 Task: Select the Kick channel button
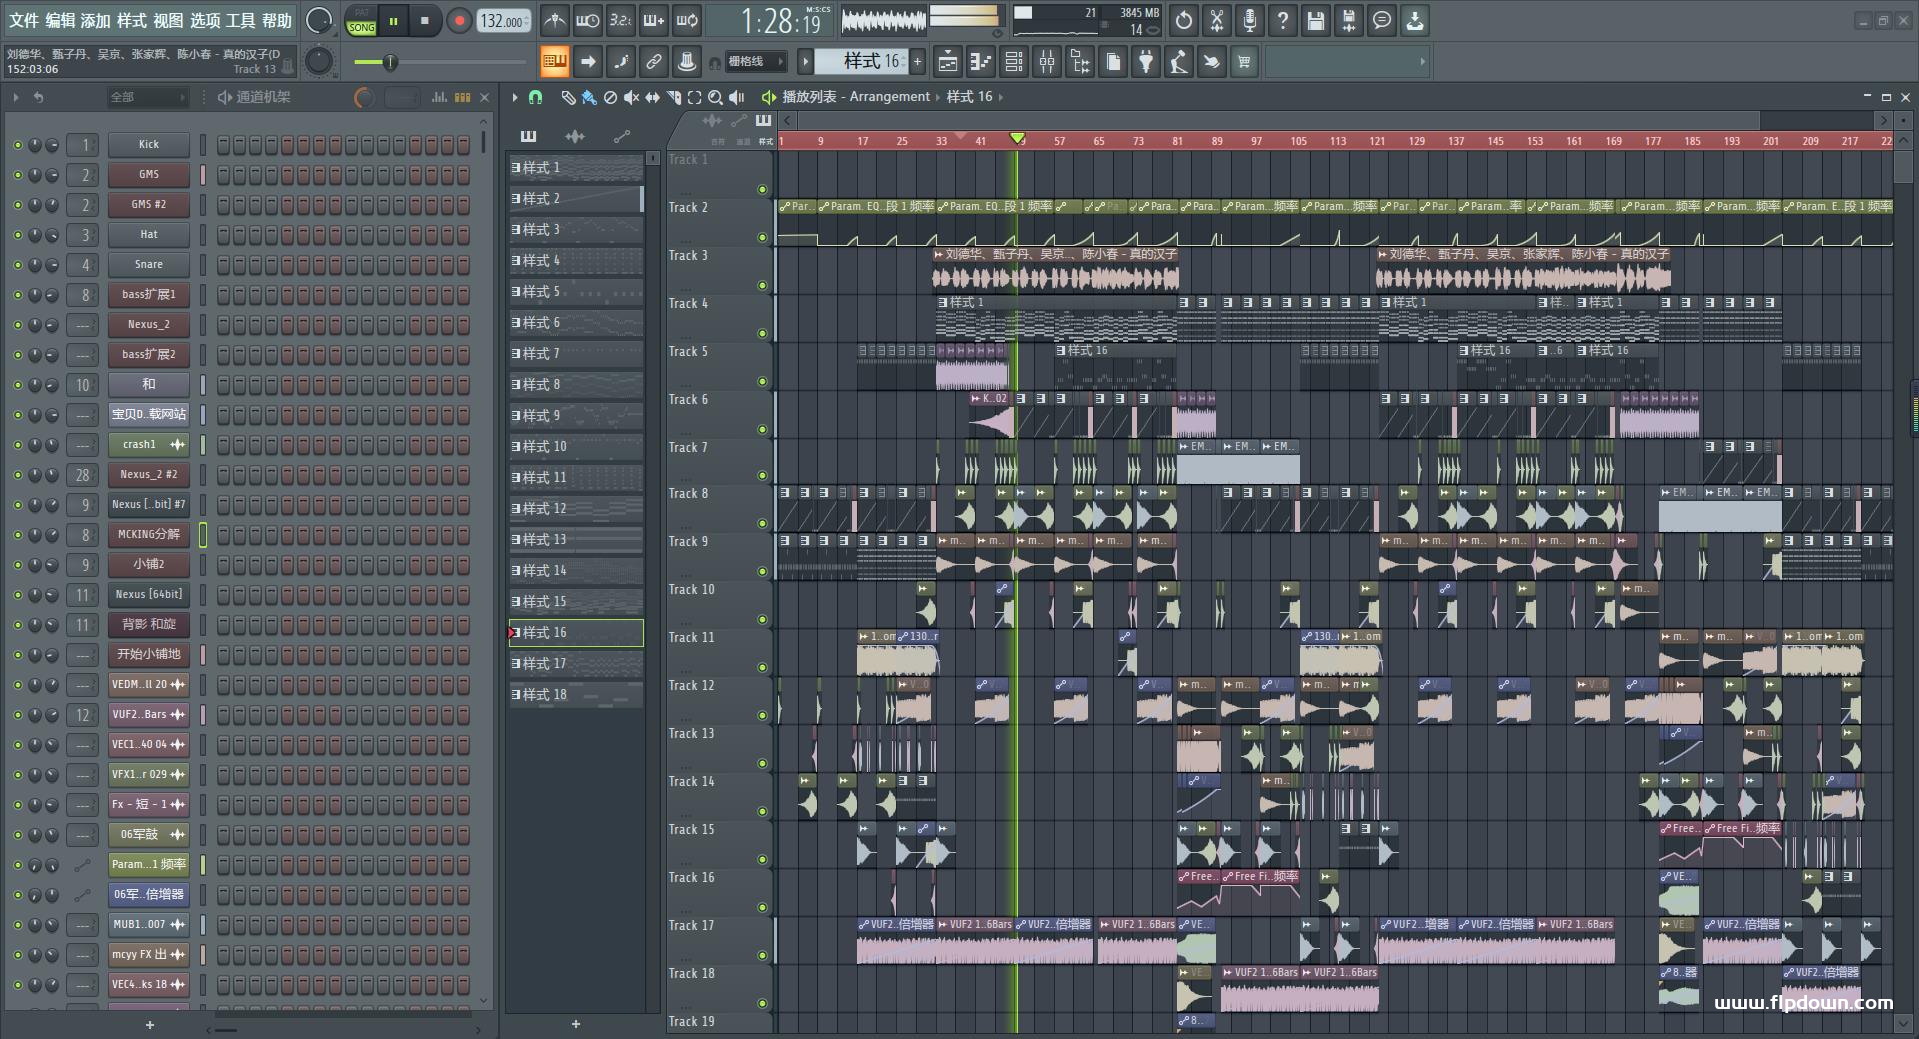(149, 145)
